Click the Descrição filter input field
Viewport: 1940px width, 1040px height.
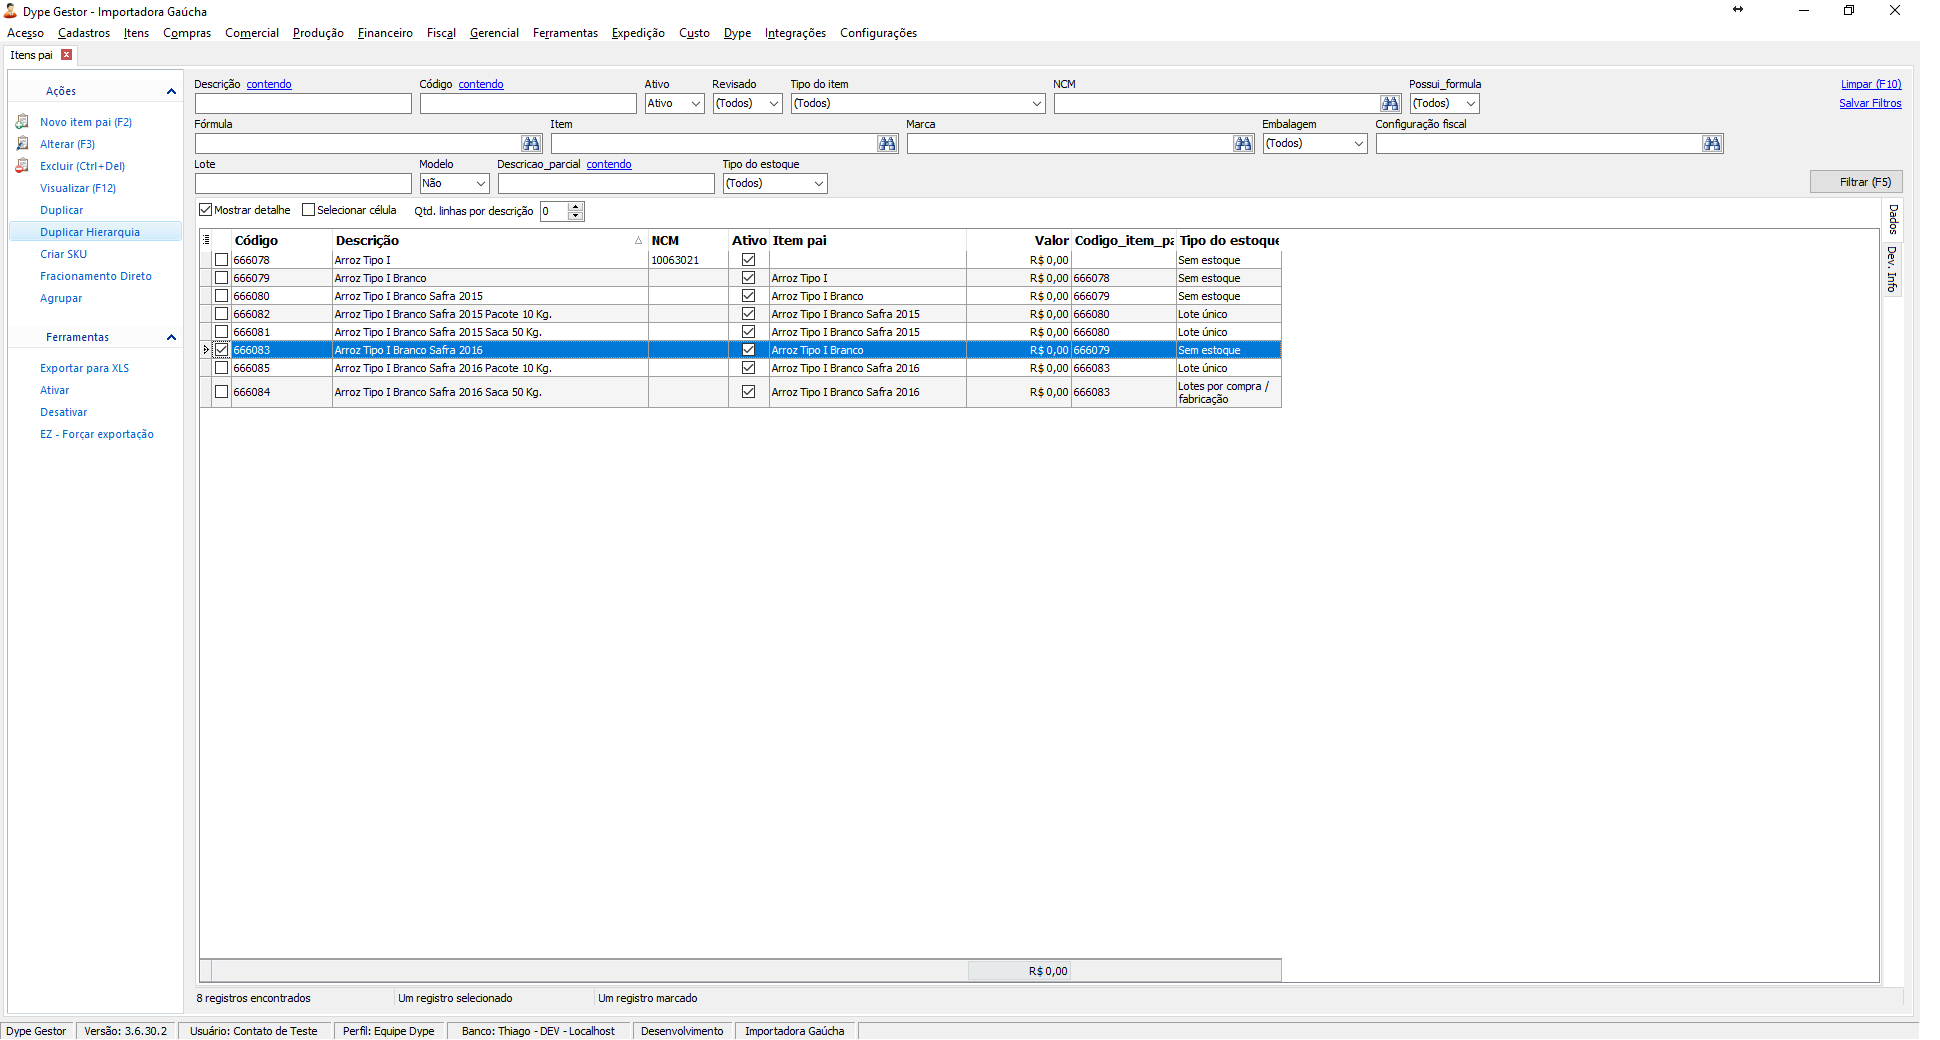point(303,104)
